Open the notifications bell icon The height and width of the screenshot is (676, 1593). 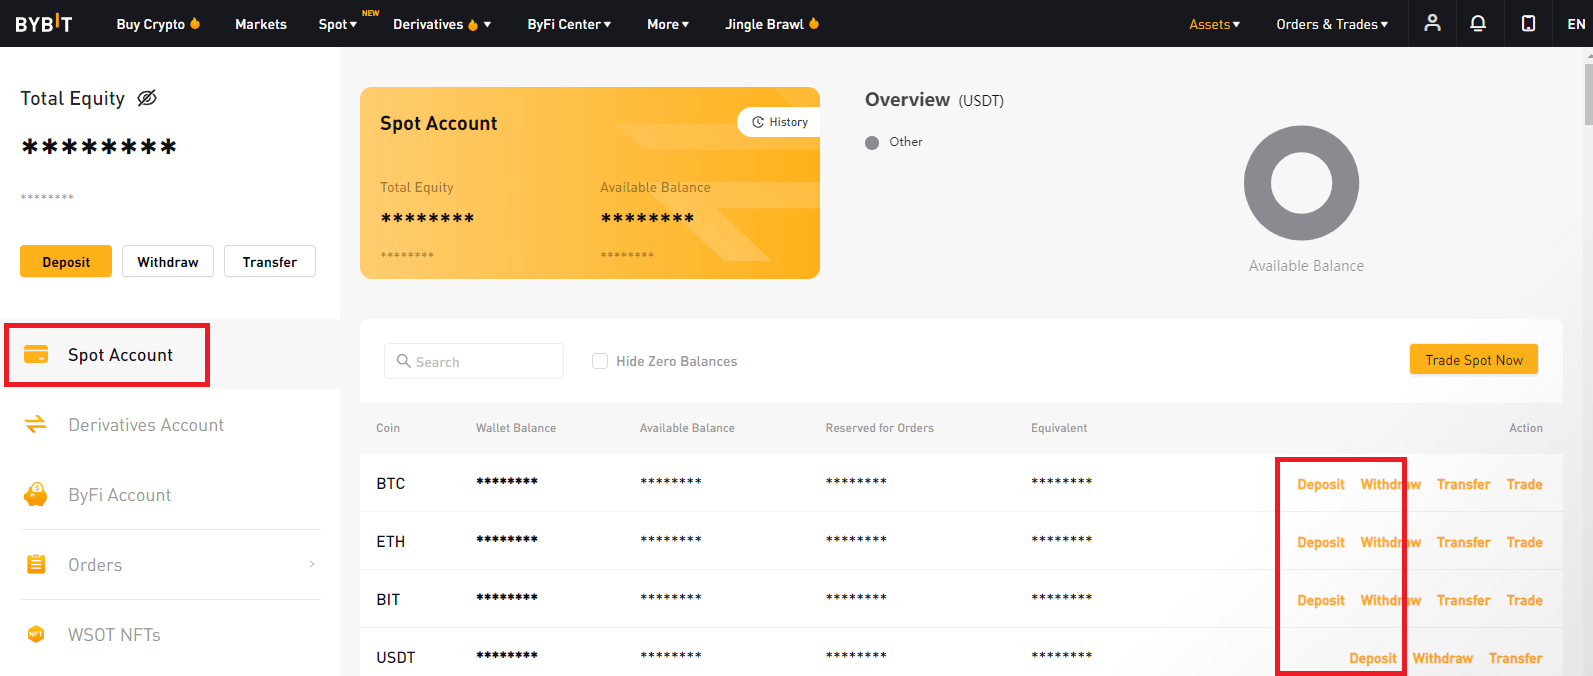click(x=1478, y=23)
